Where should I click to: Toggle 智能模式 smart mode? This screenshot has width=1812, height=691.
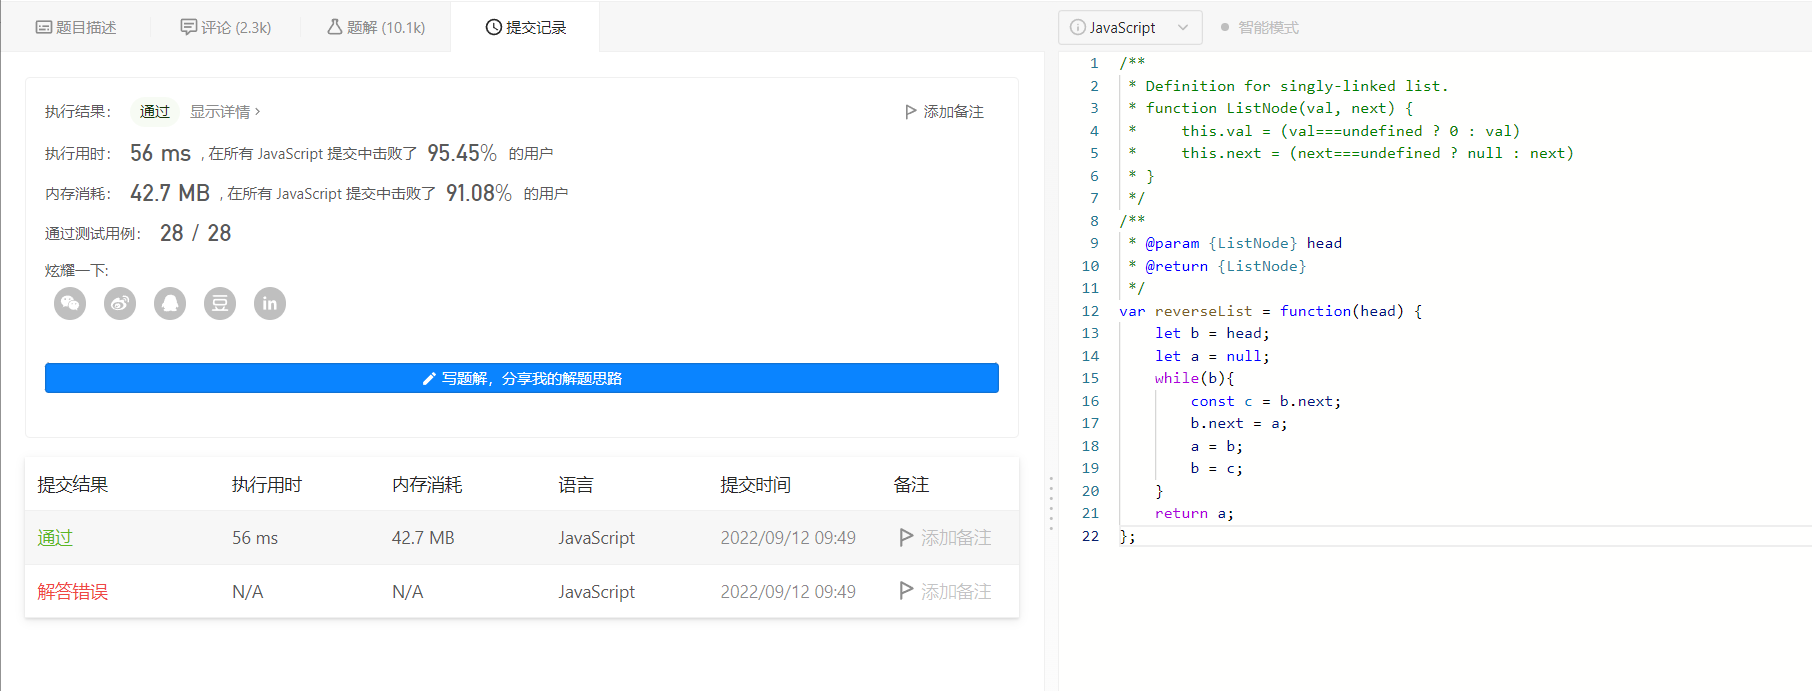pyautogui.click(x=1259, y=28)
